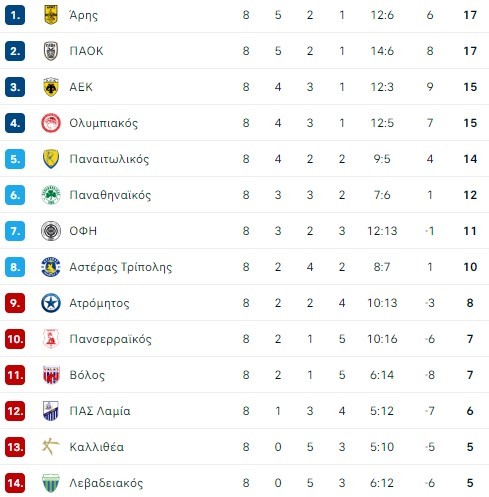
Task: Select the light blue rank 5 badge
Action: point(15,159)
